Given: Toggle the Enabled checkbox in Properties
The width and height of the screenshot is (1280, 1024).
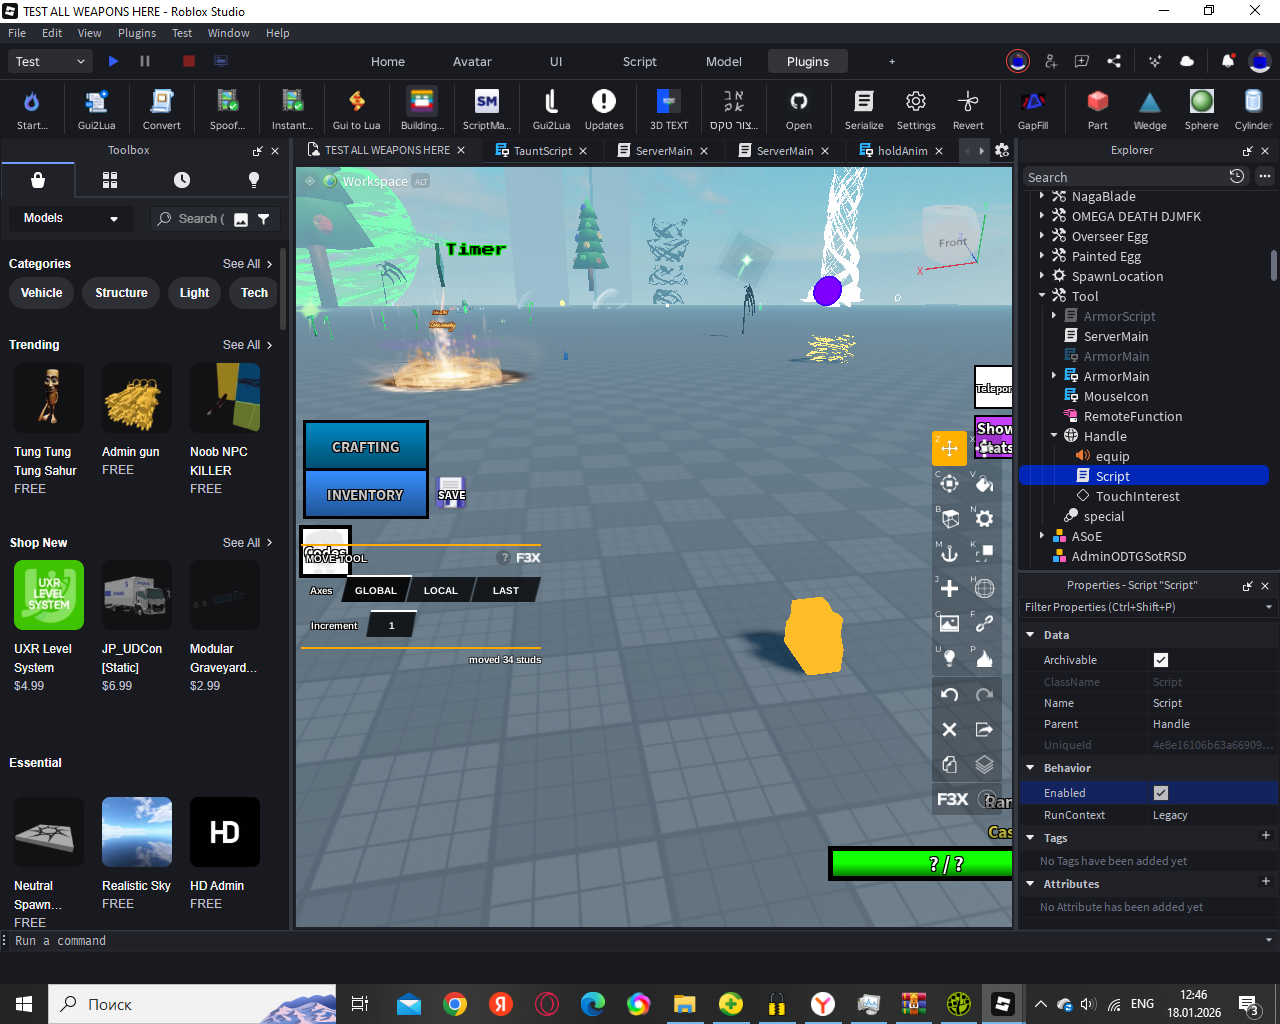Looking at the screenshot, I should tap(1161, 793).
